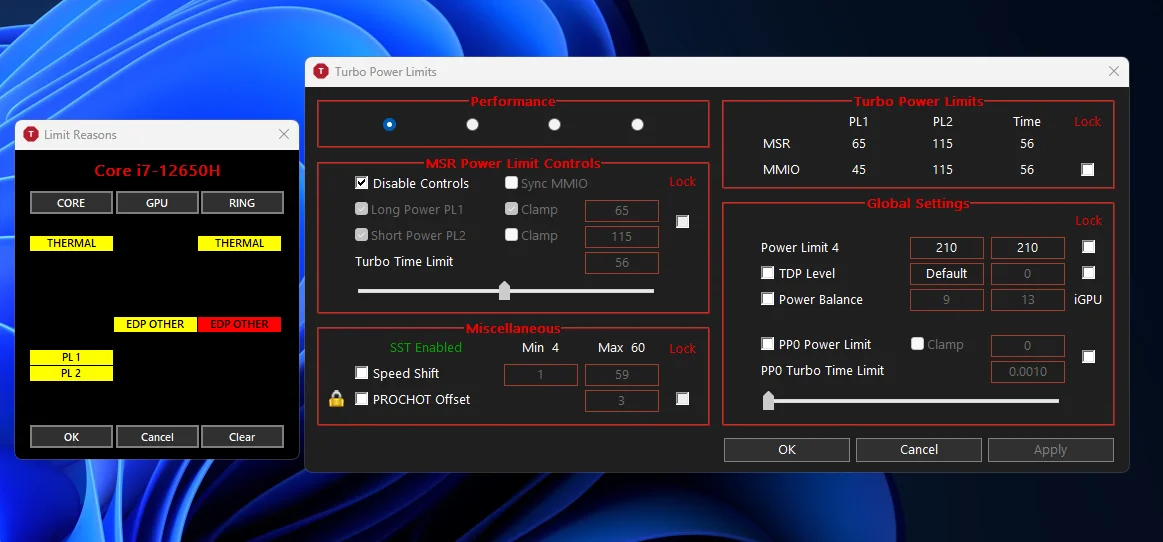Click the Apply button

tap(1050, 449)
